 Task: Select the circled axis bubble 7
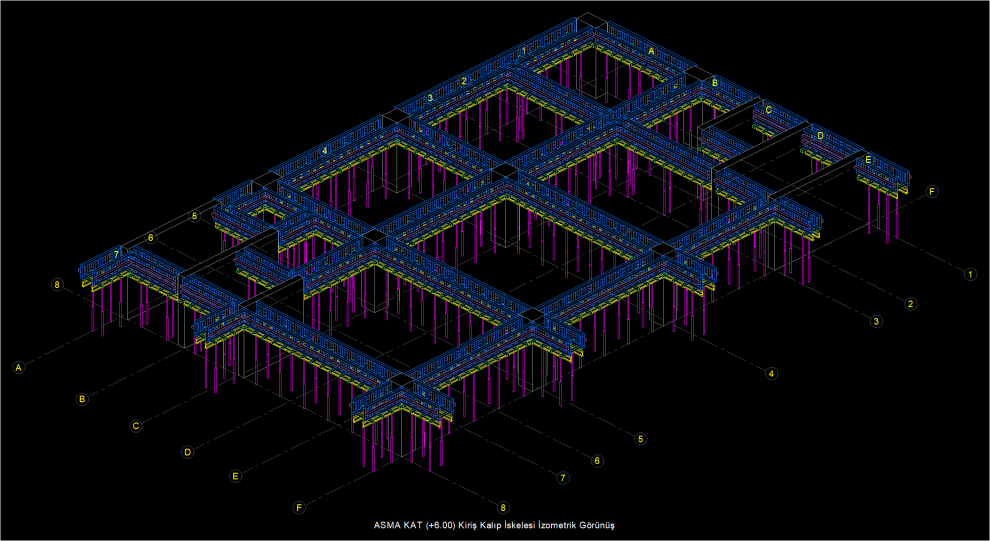coord(563,478)
